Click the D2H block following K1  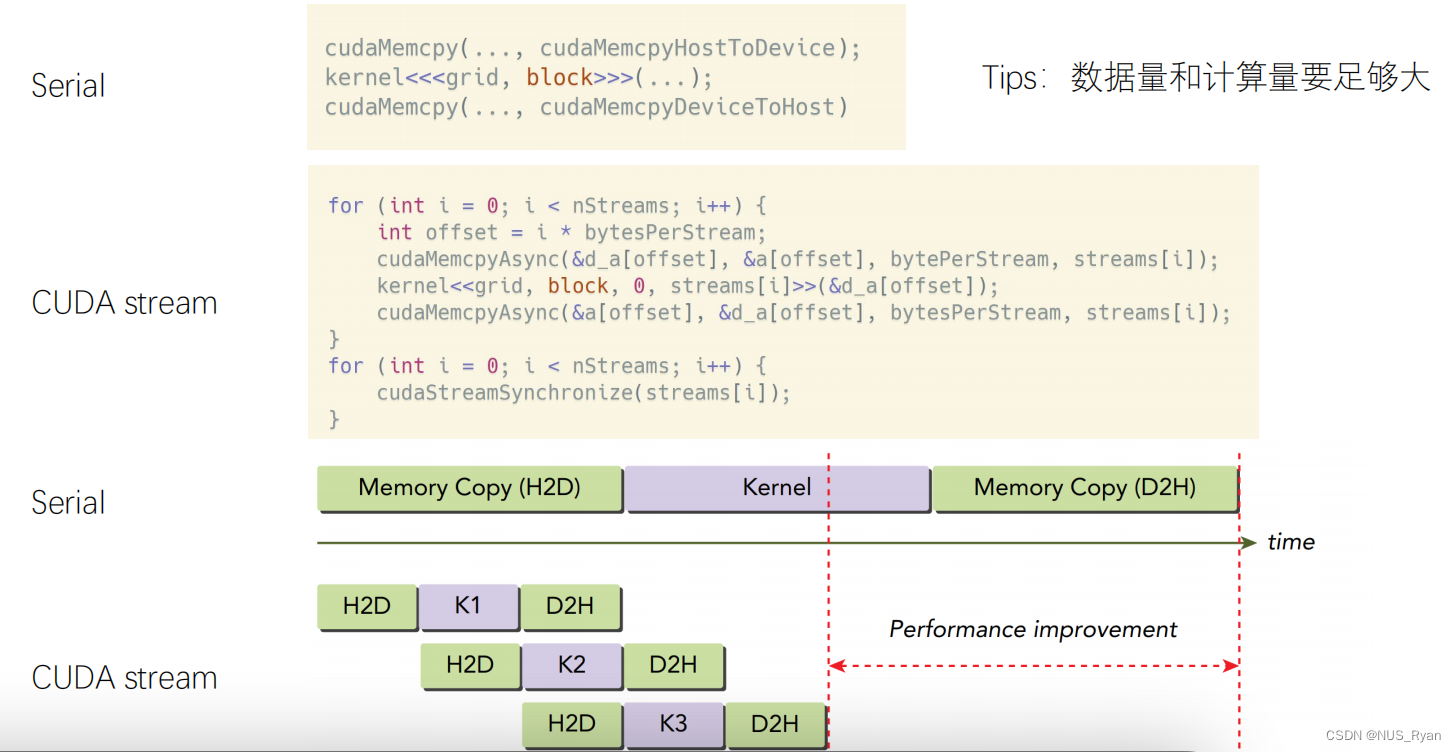[571, 607]
